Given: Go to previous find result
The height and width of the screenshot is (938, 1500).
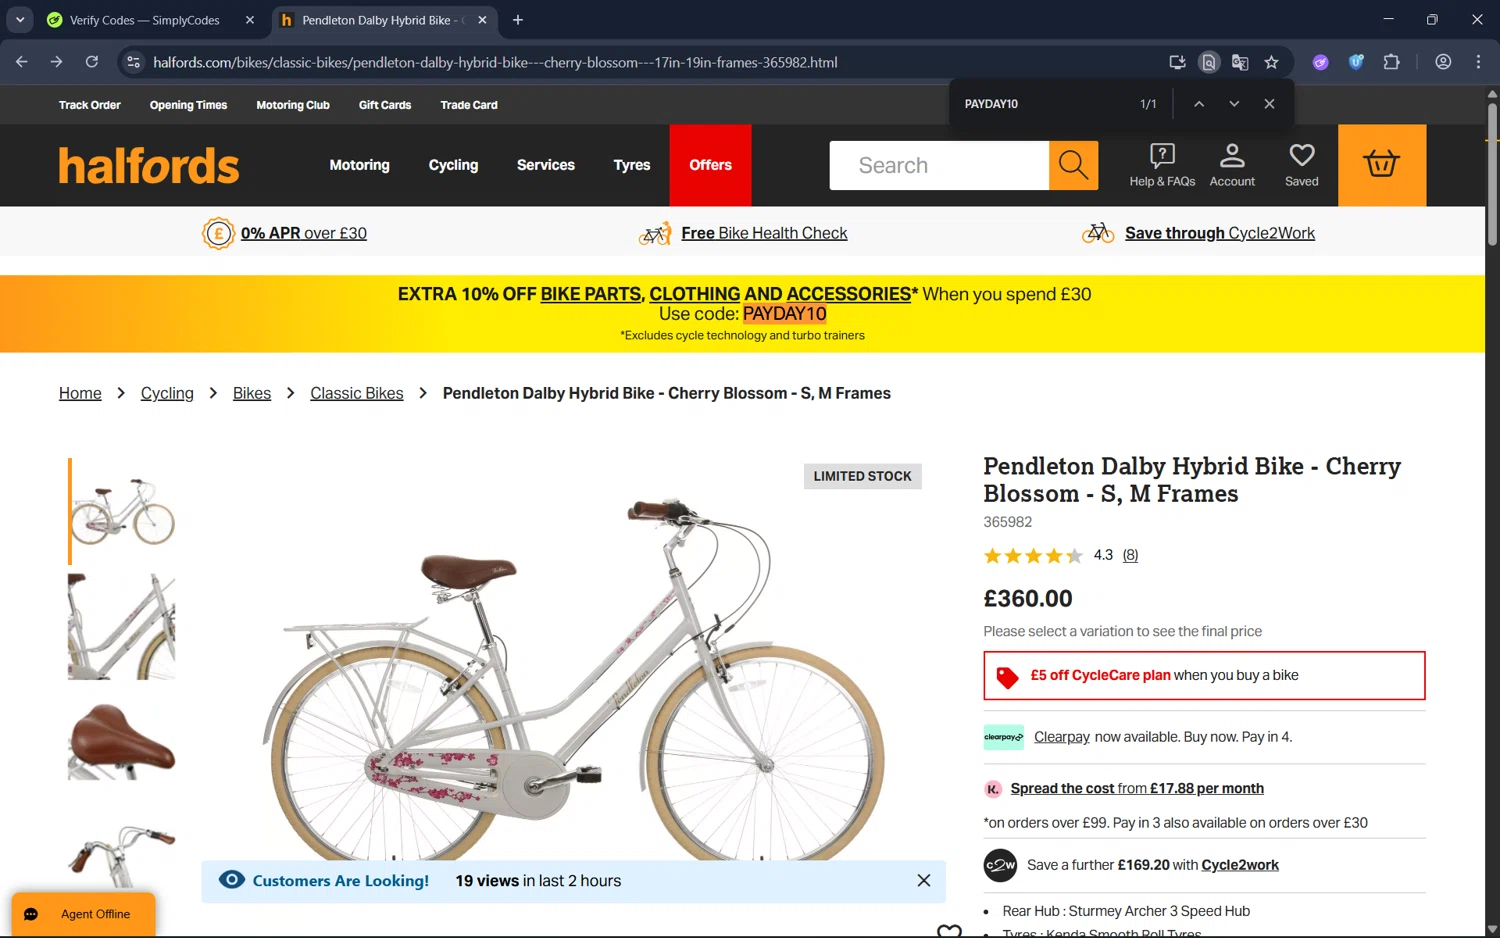Looking at the screenshot, I should point(1199,104).
